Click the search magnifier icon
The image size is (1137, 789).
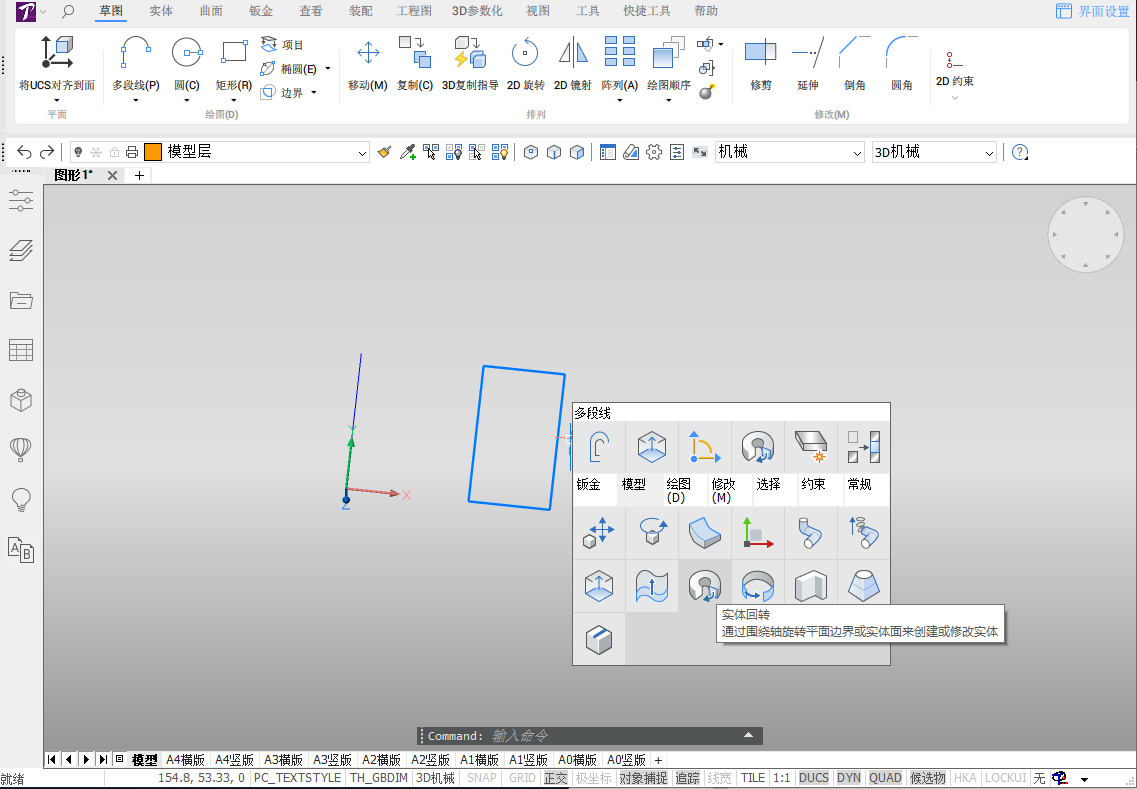coord(68,12)
